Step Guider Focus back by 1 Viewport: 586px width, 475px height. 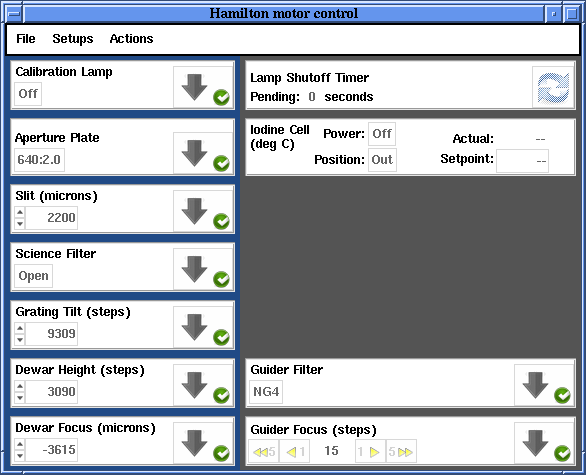point(294,451)
